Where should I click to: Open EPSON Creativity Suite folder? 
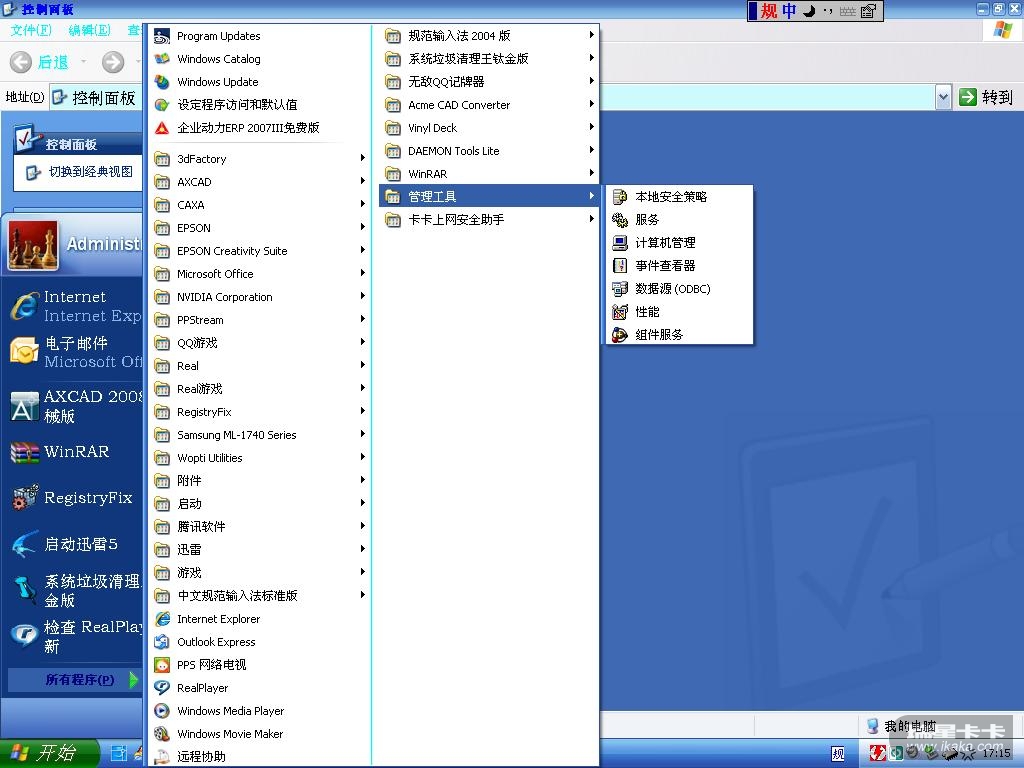(261, 251)
